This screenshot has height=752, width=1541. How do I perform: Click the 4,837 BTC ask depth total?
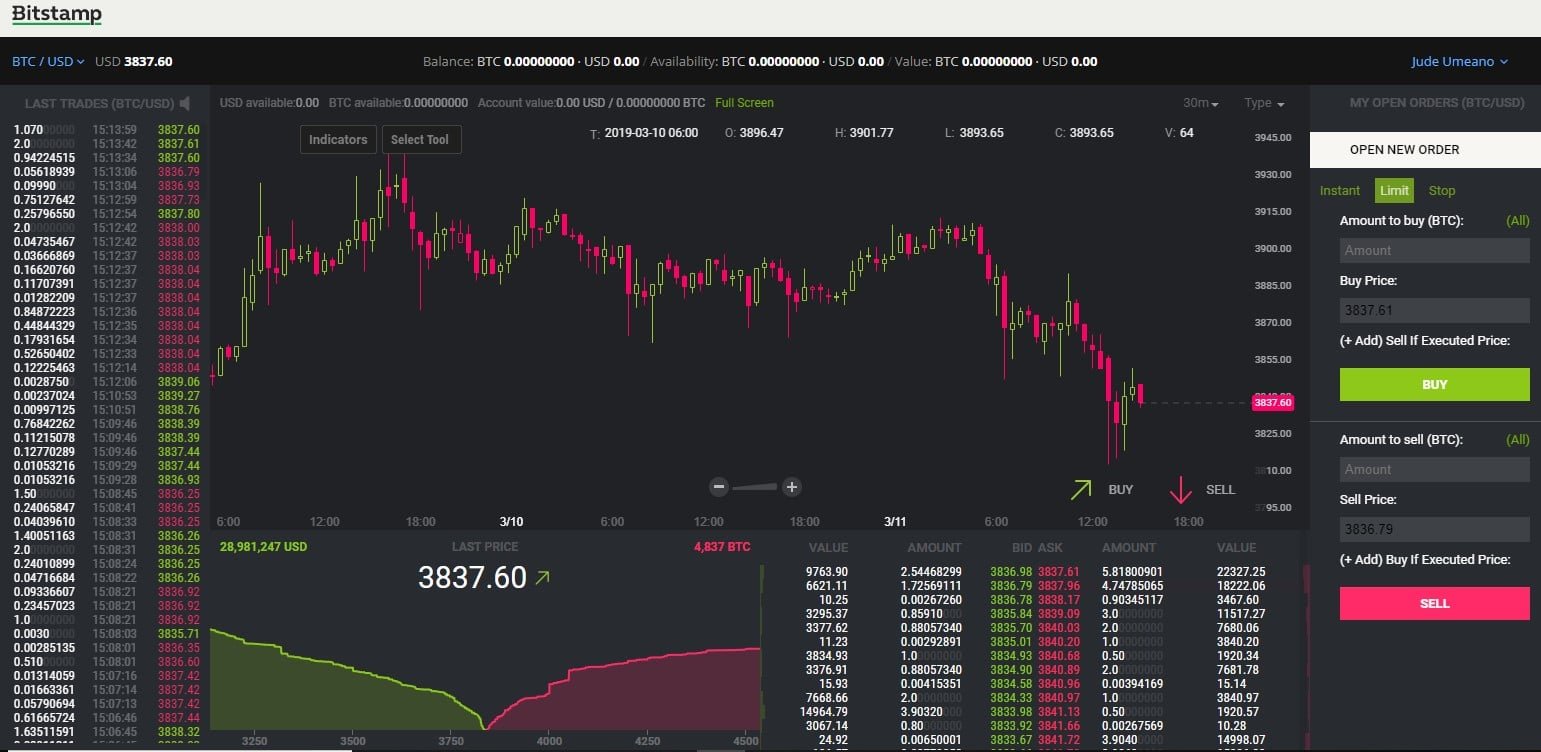tap(721, 547)
